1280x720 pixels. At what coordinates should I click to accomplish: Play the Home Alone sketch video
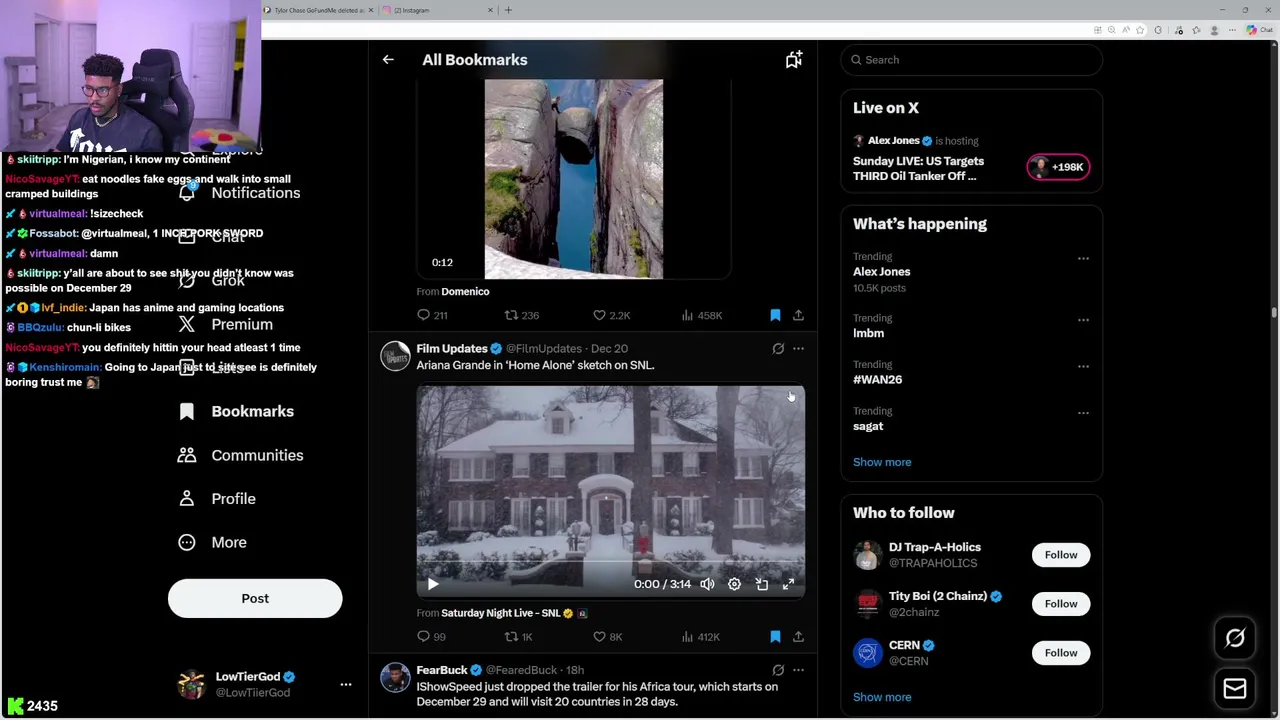[433, 584]
